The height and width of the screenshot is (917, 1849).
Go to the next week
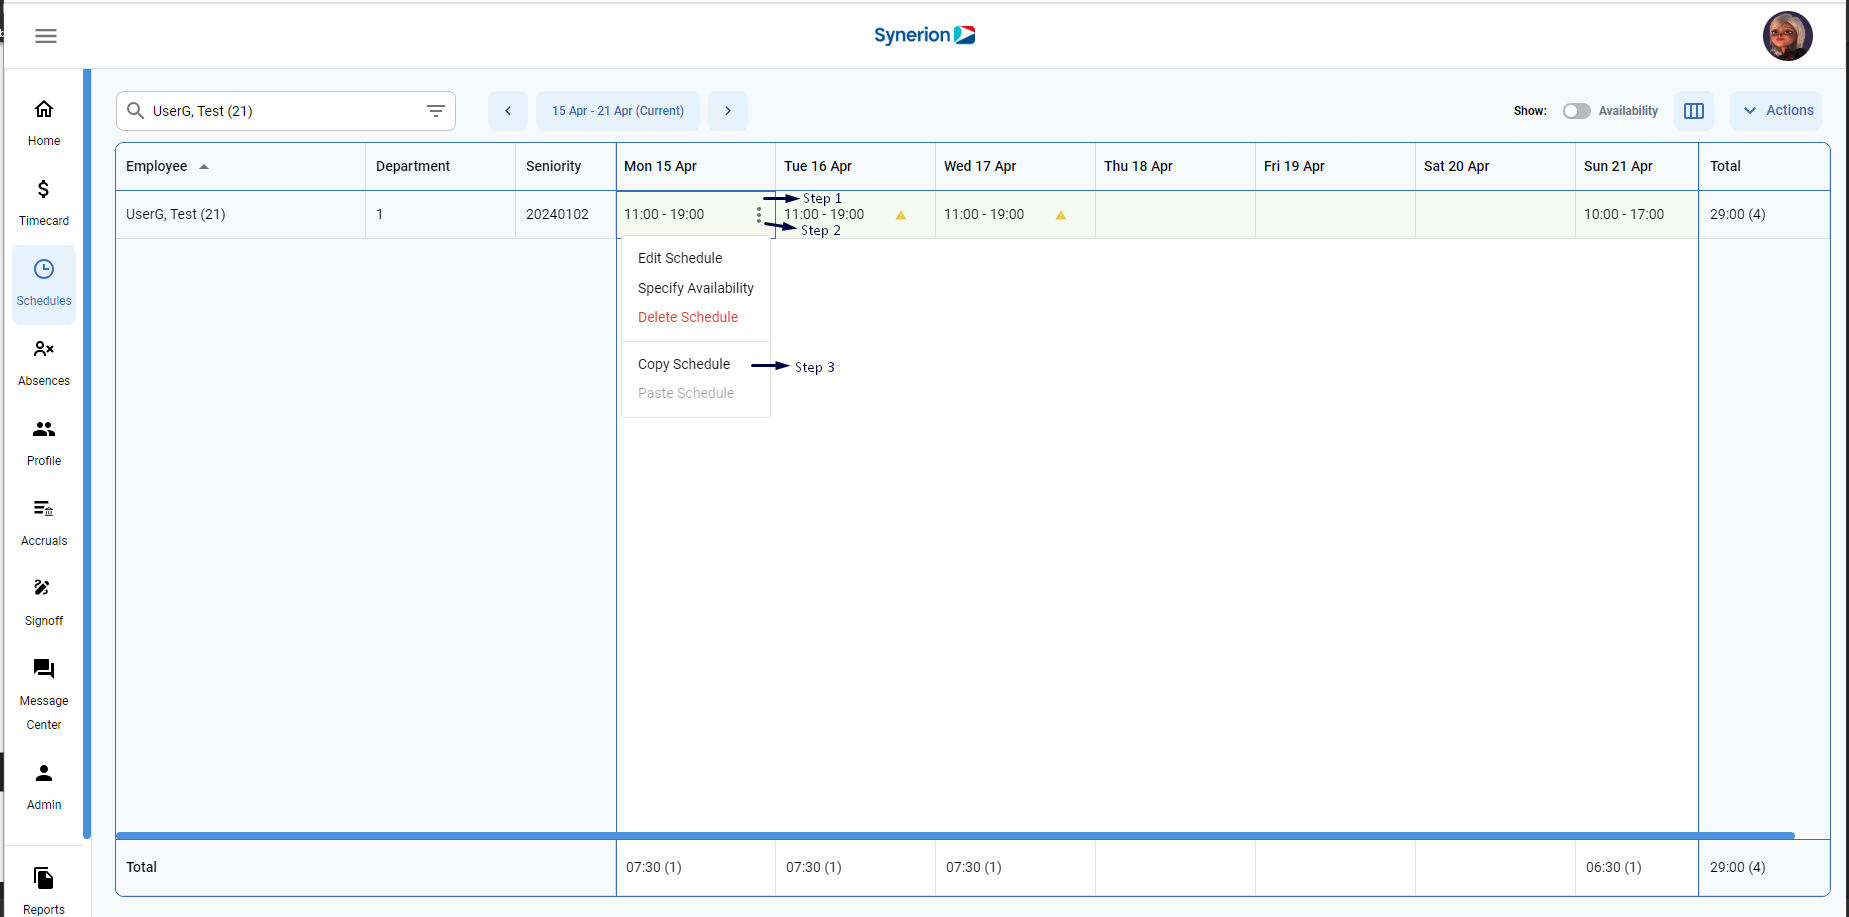click(x=728, y=111)
